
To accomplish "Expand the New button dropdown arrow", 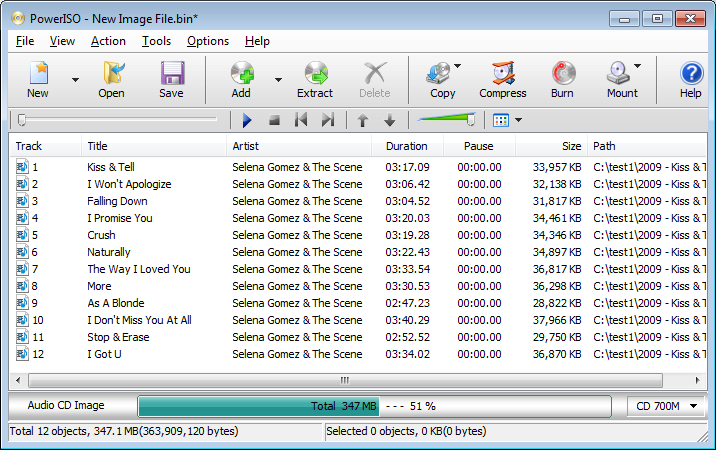I will [75, 80].
